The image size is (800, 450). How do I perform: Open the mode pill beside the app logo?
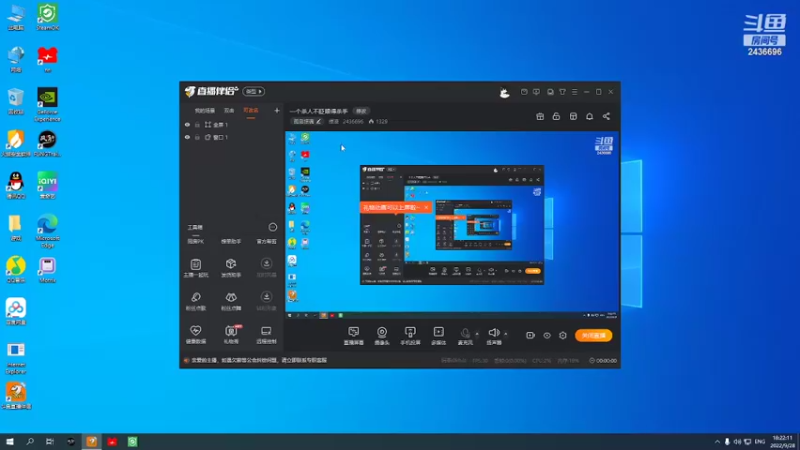point(254,91)
